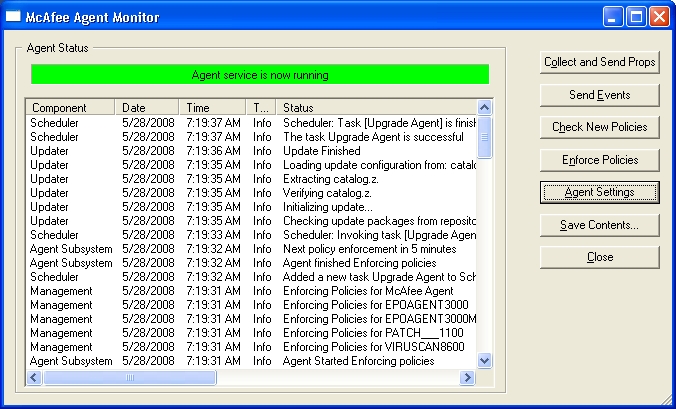Viewport: 676px width, 409px height.
Task: Minimize the McAfee Agent Monitor window
Action: click(613, 17)
